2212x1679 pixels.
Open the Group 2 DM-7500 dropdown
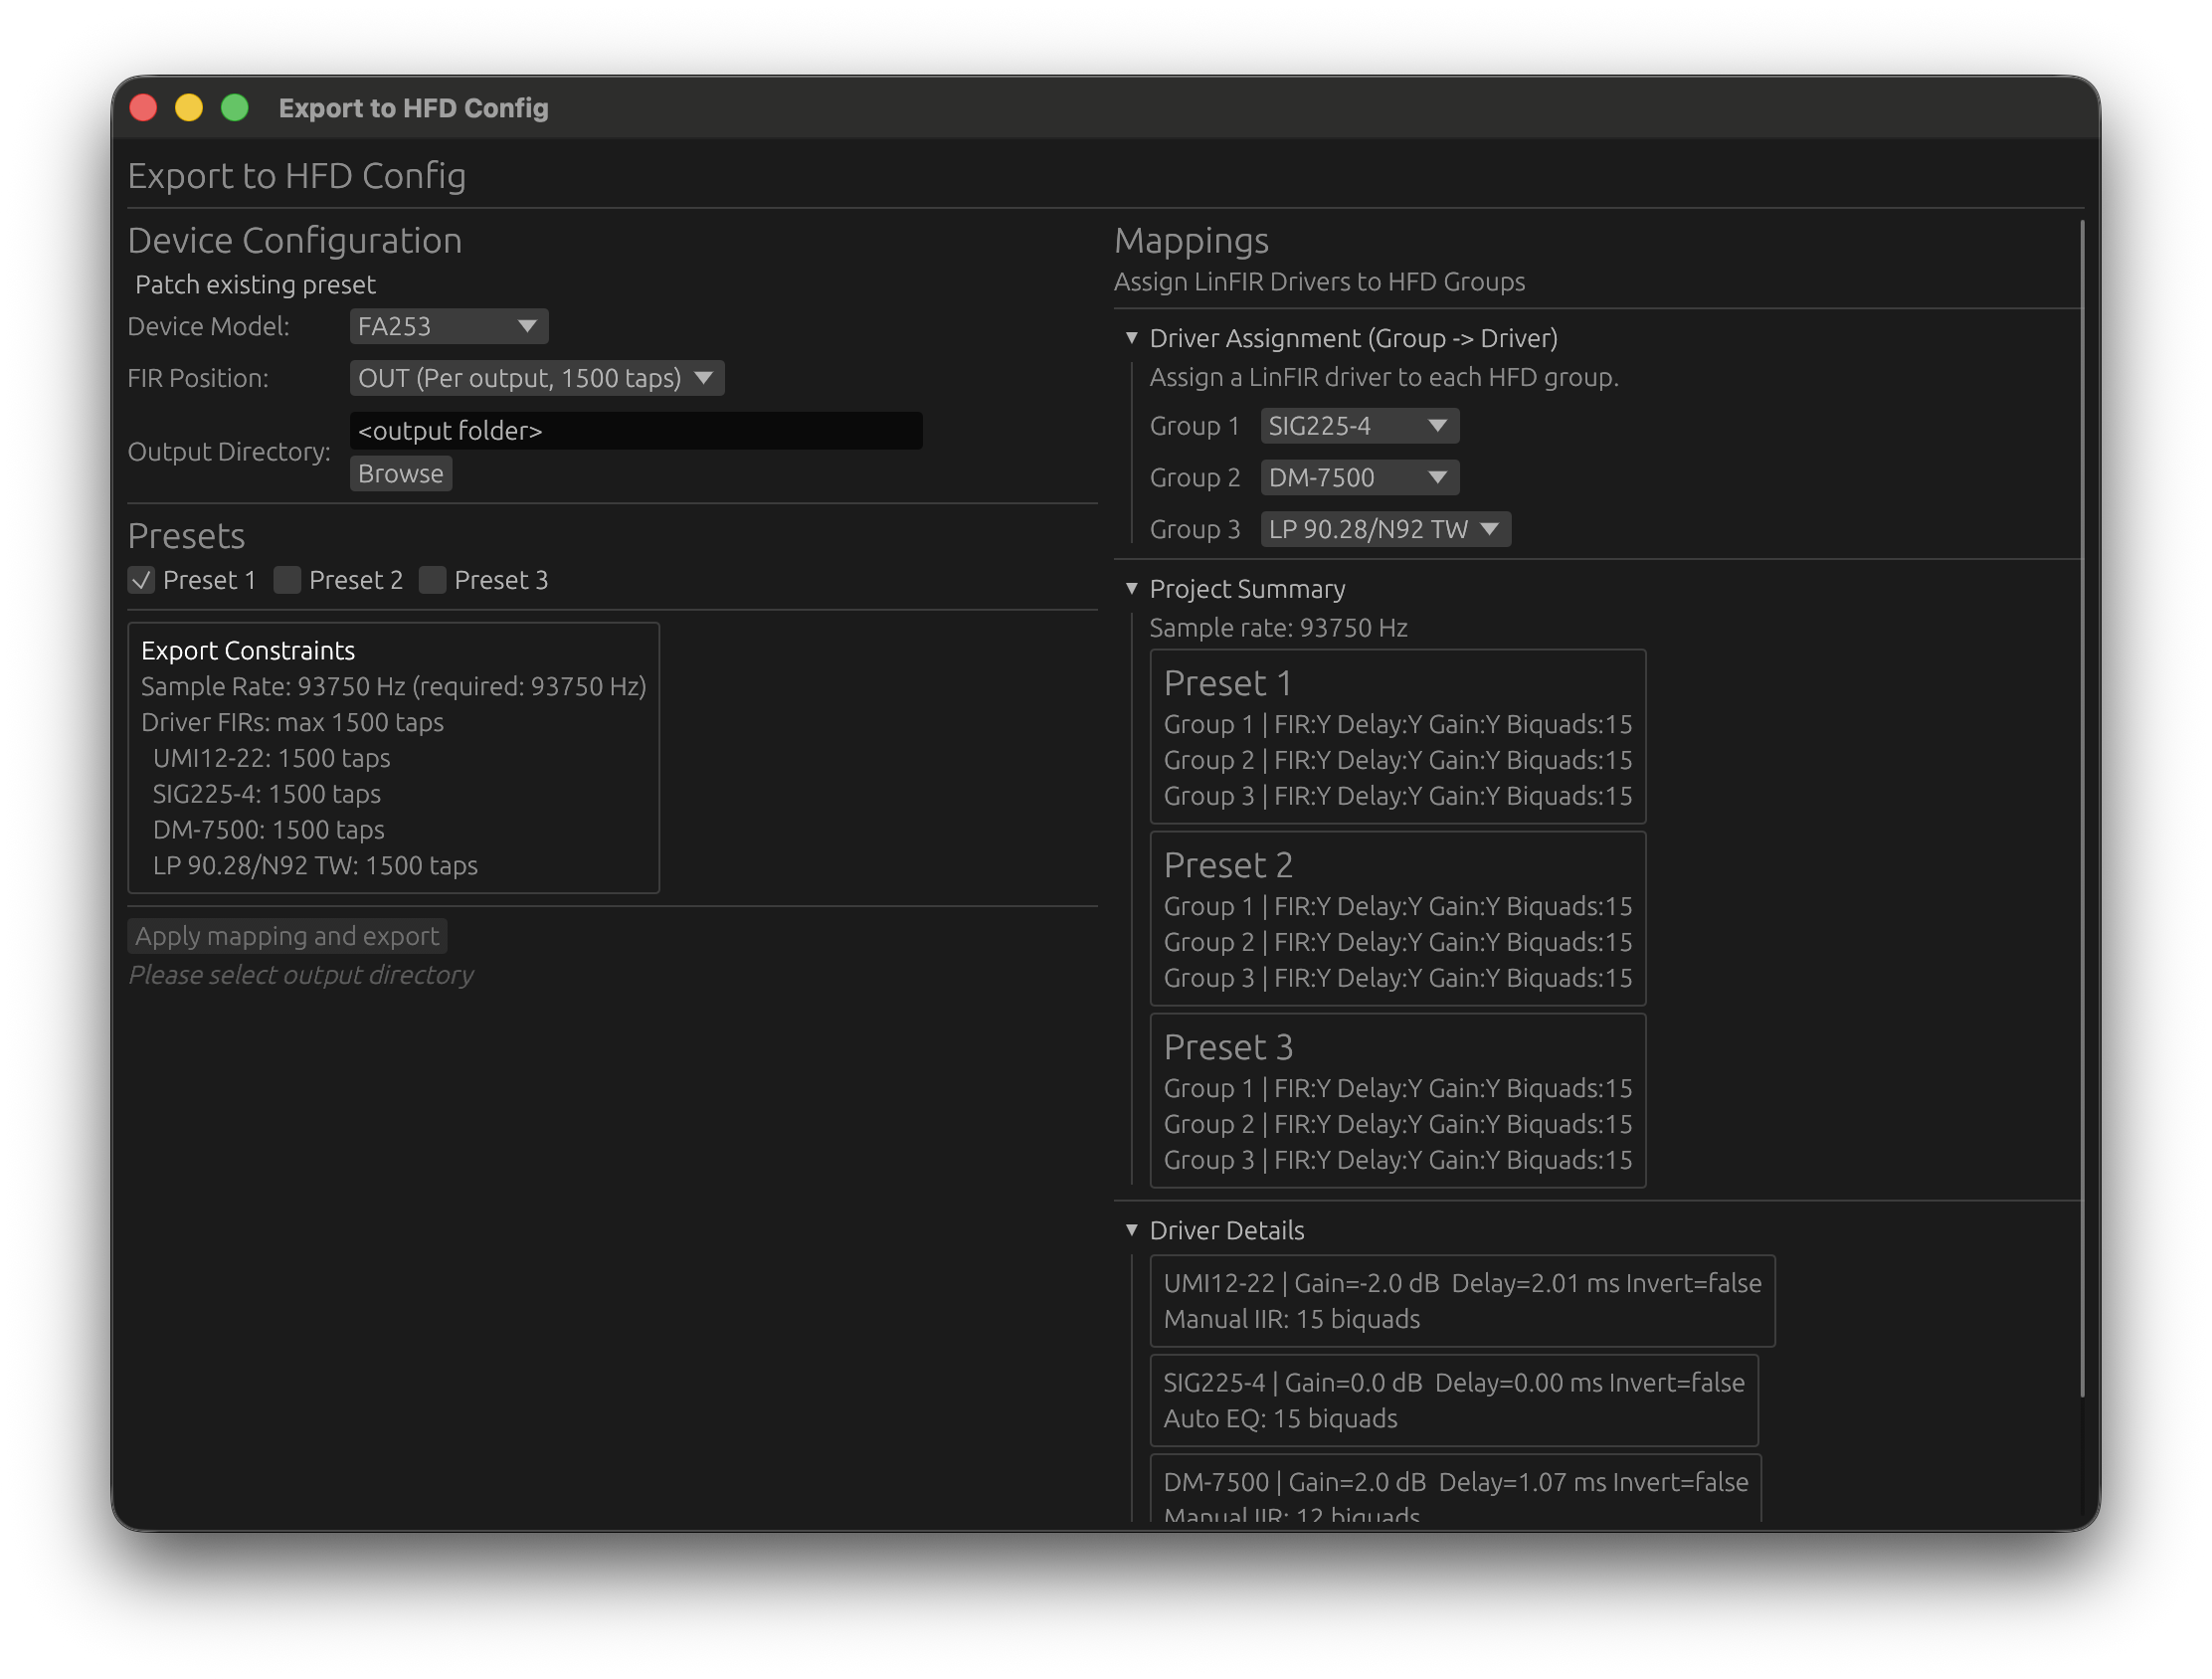1358,477
